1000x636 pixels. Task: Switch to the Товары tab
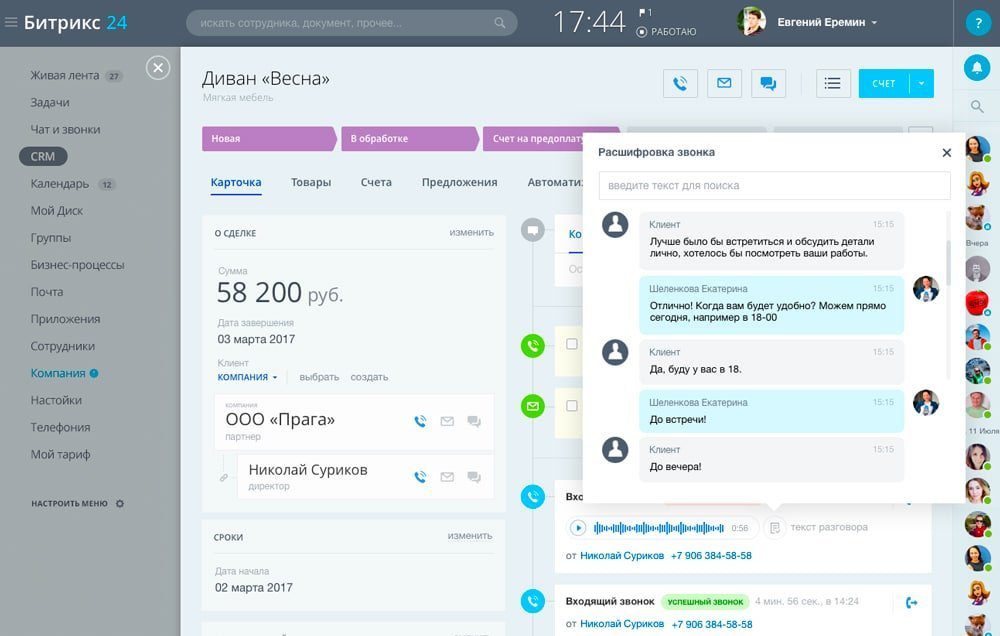(x=311, y=182)
